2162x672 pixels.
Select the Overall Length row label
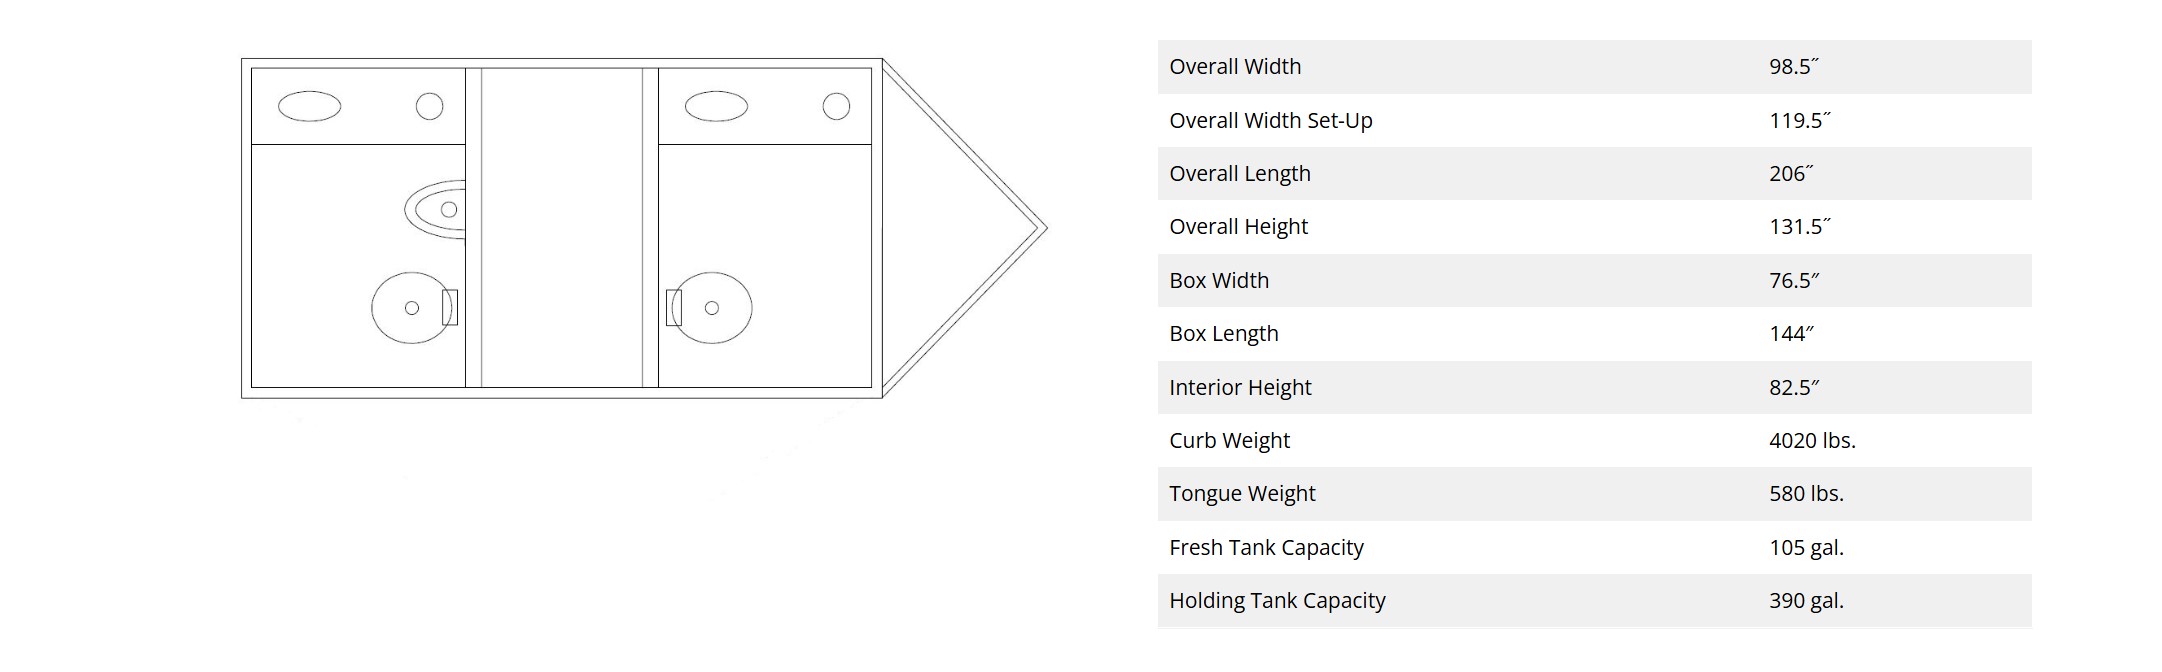(x=1239, y=173)
